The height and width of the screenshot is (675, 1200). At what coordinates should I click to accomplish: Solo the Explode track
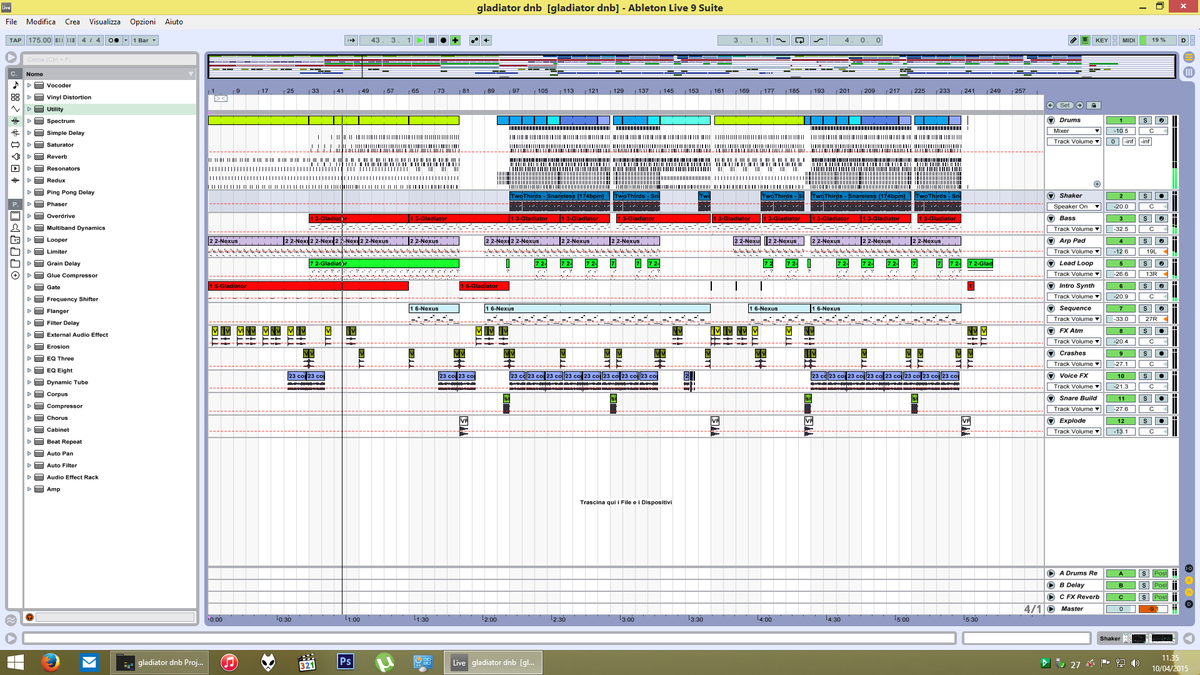1145,420
